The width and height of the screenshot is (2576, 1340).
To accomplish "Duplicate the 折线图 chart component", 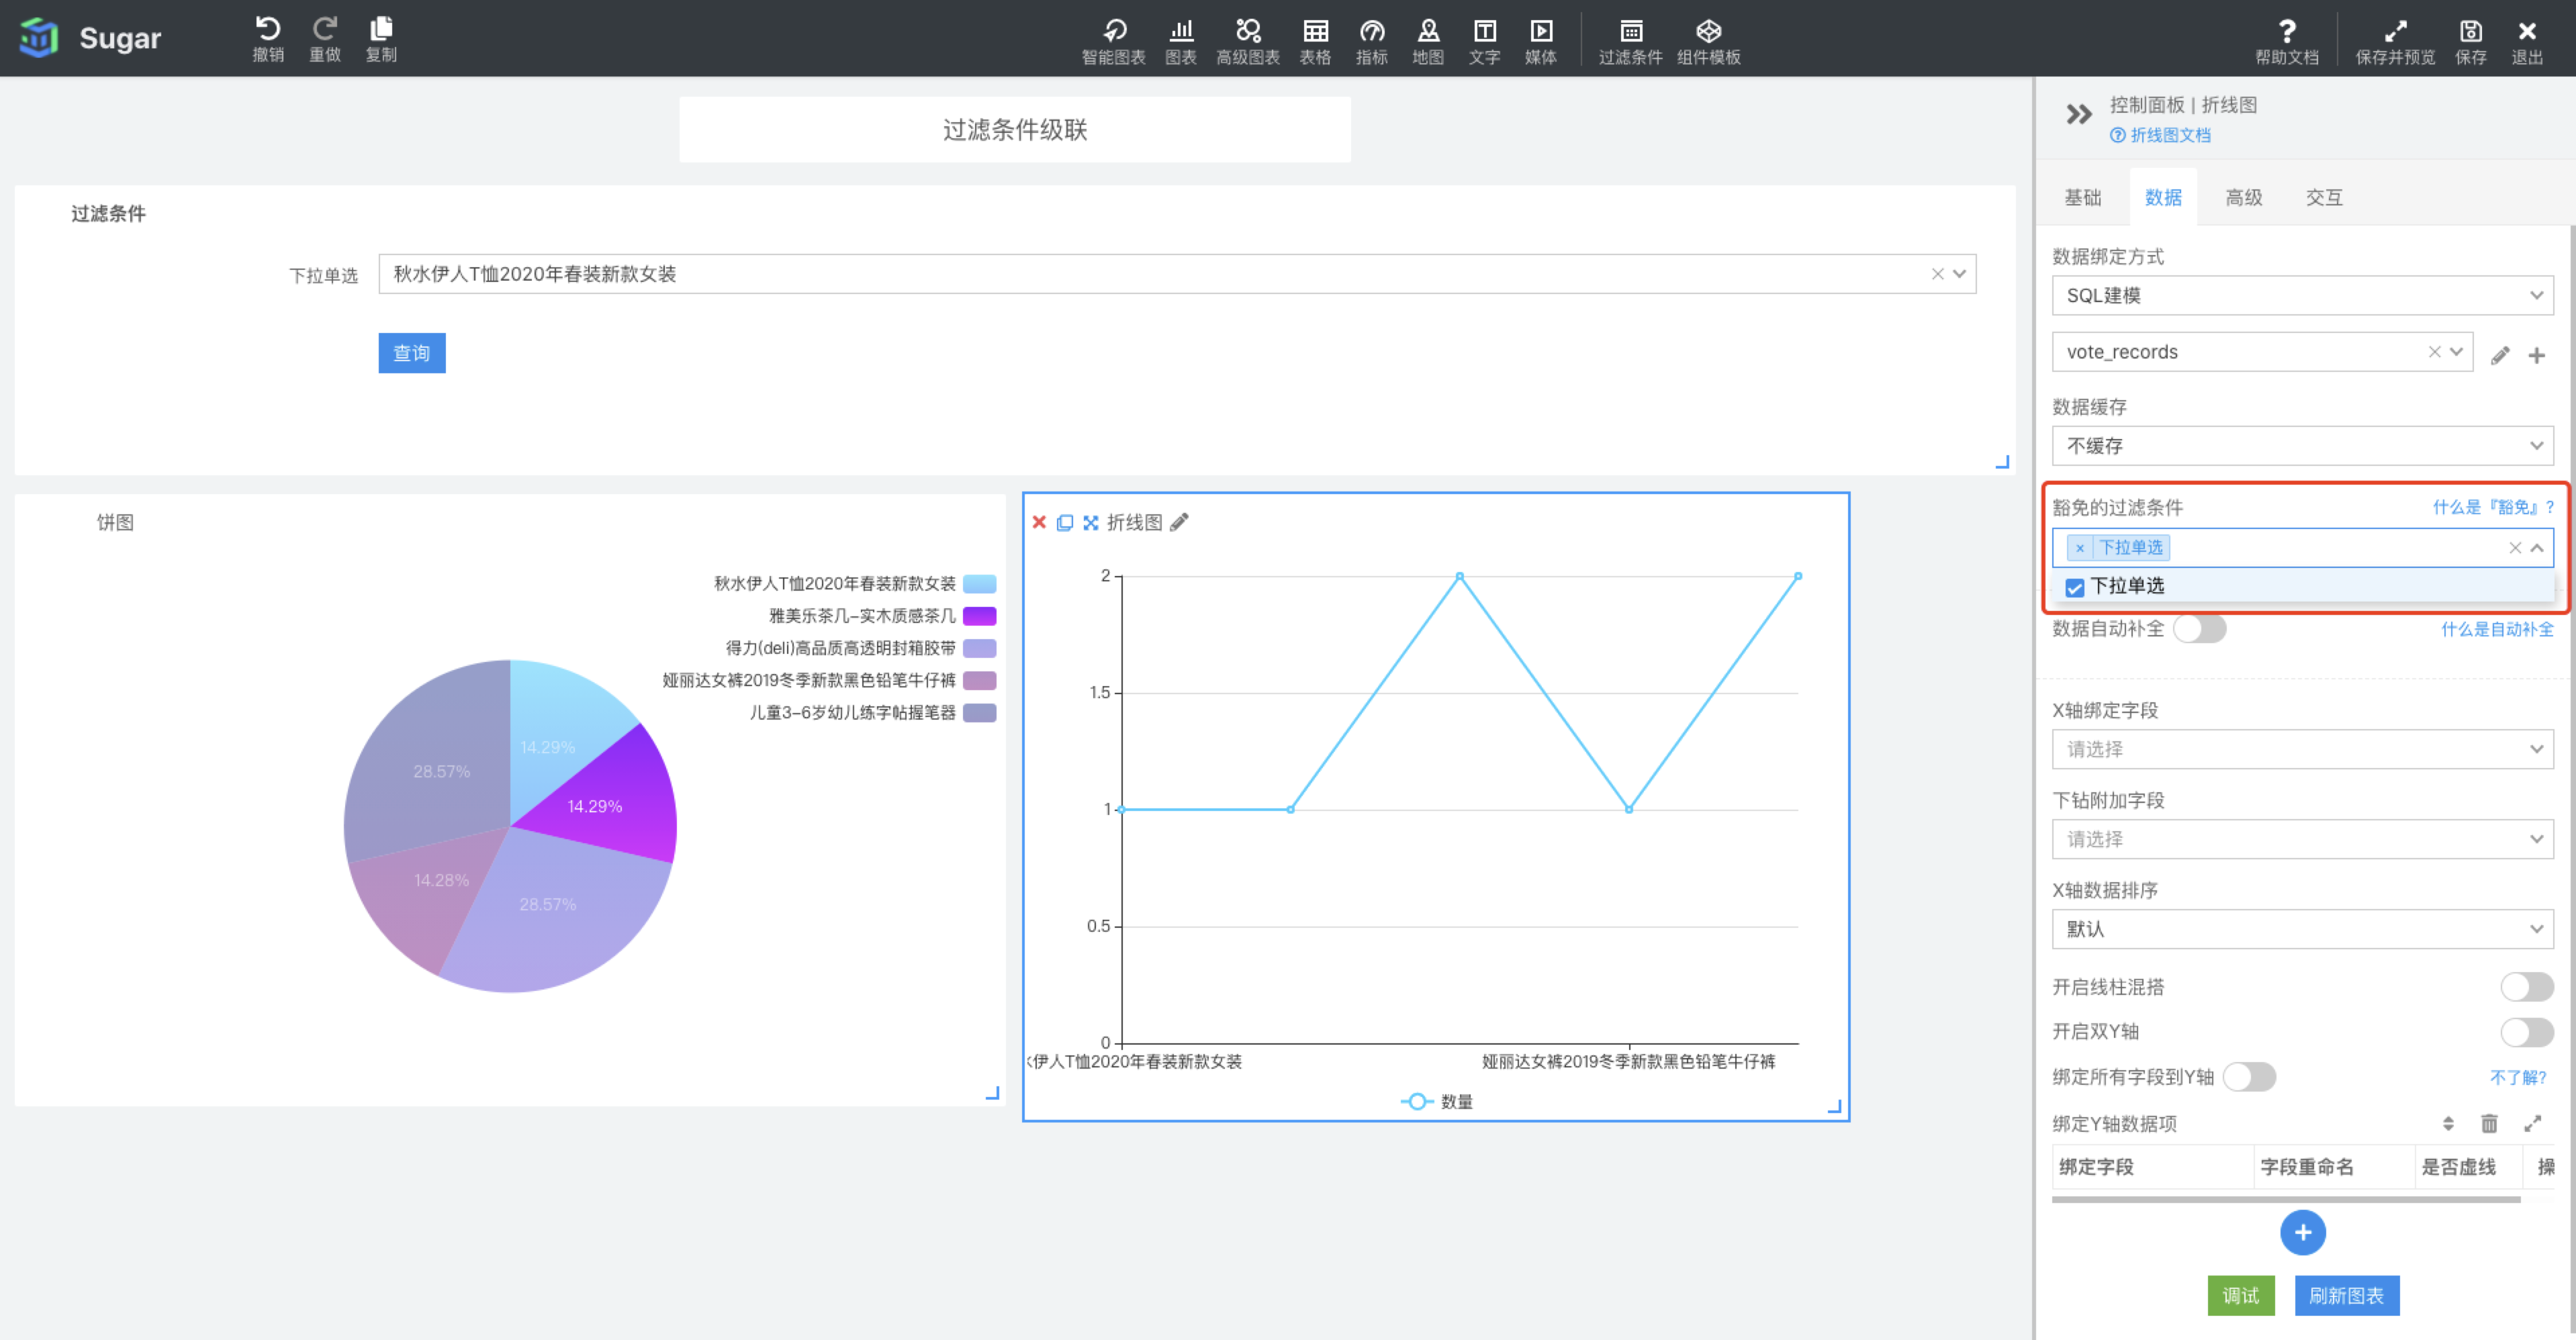I will coord(1065,522).
